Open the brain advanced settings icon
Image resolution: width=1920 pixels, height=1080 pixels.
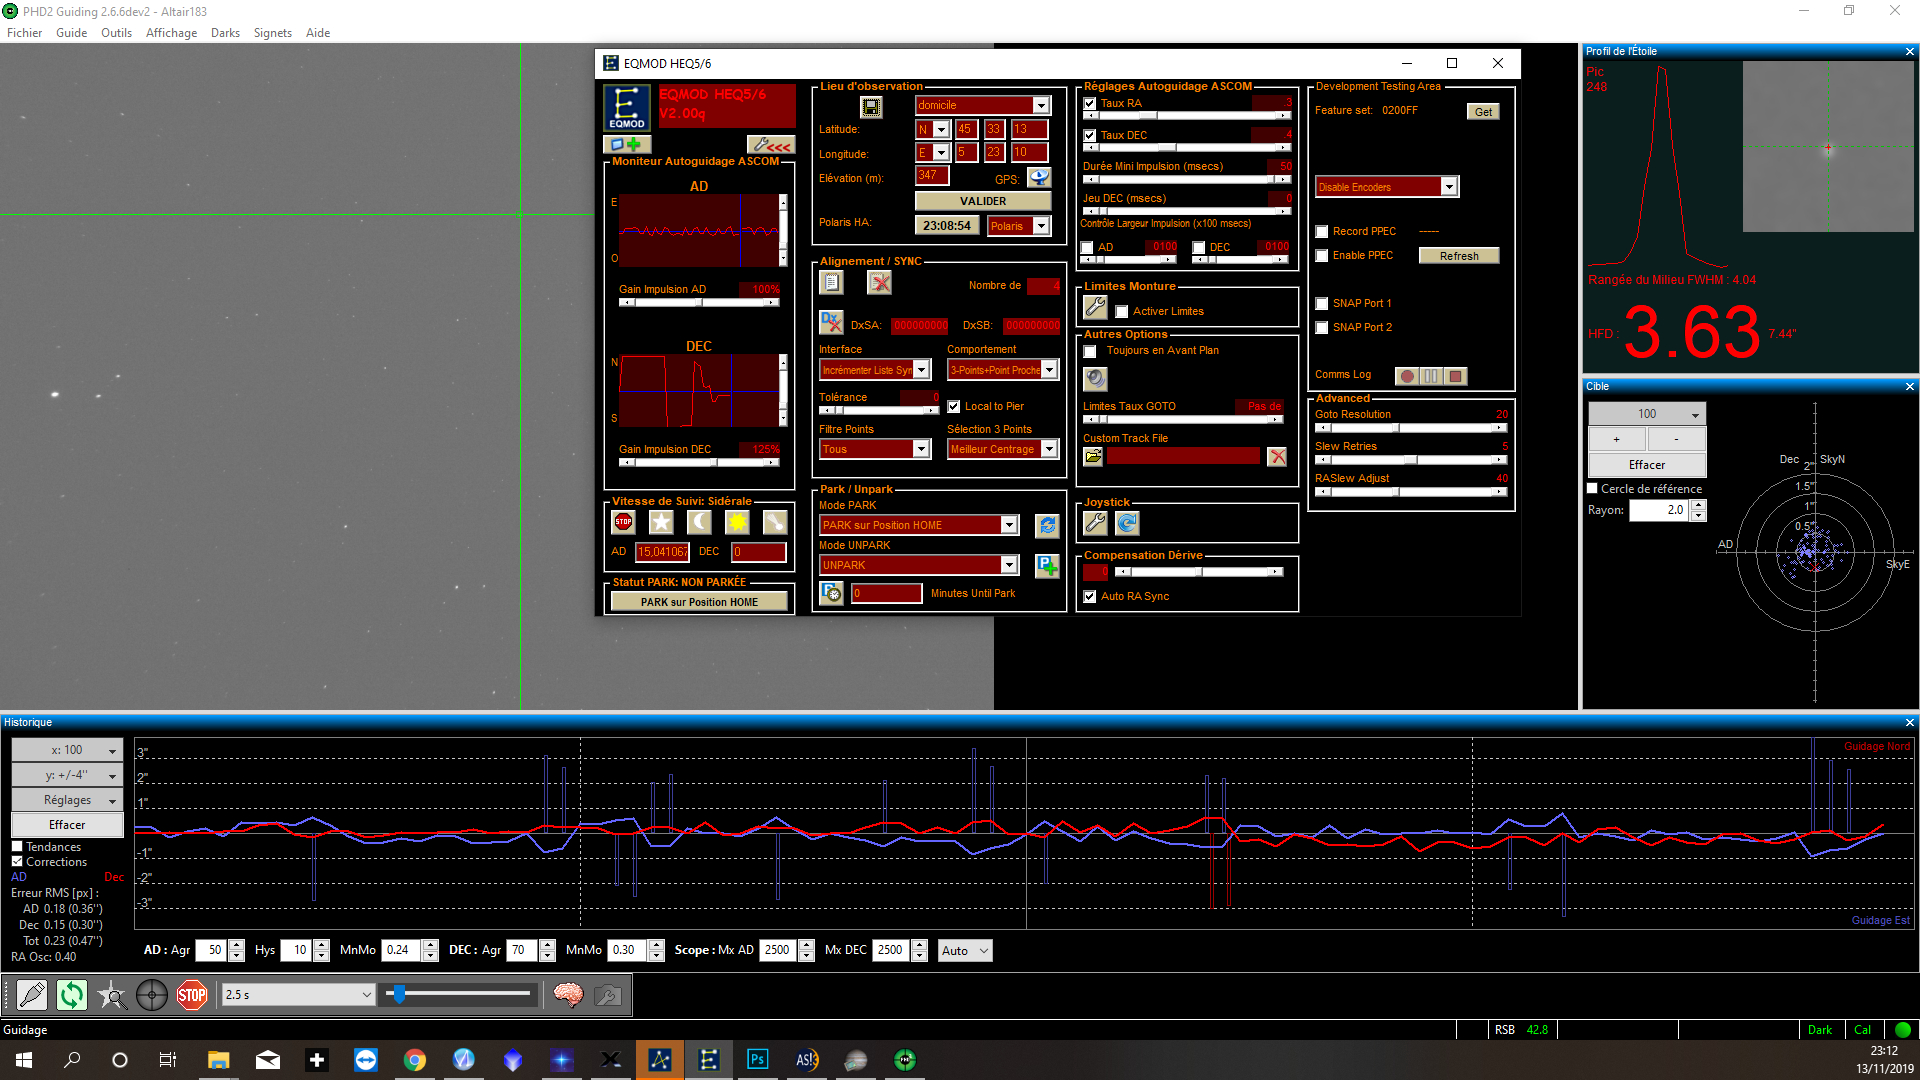[x=568, y=995]
